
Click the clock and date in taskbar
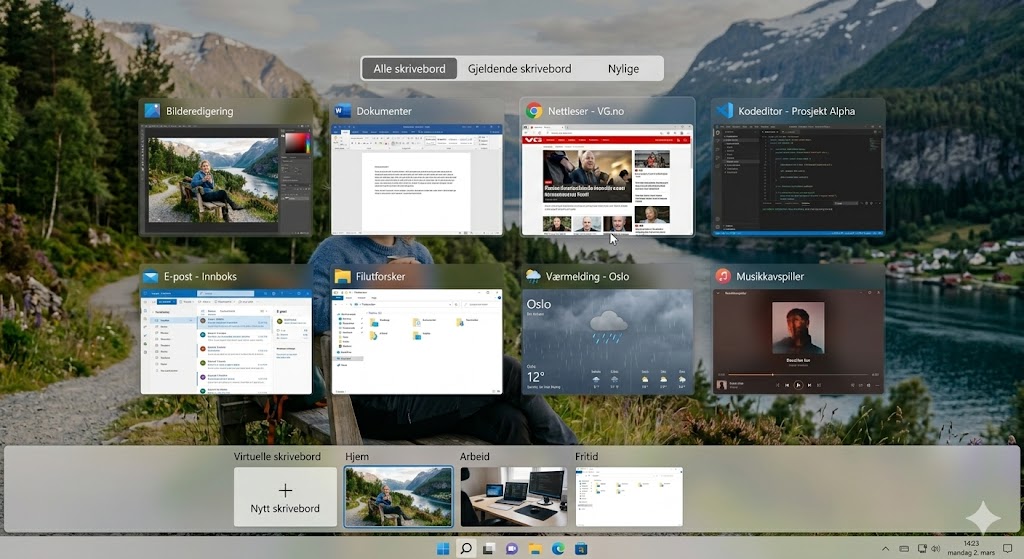[970, 549]
